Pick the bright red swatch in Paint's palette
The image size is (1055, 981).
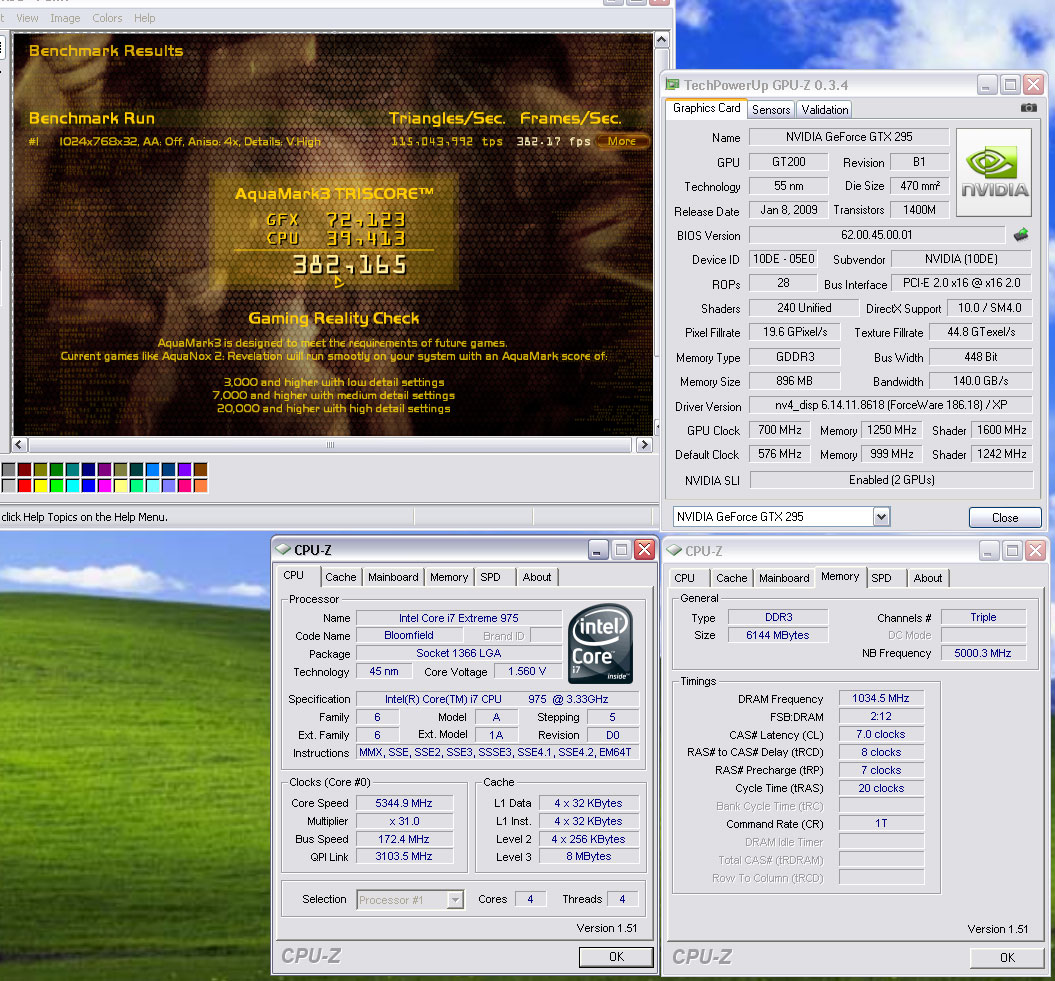click(x=25, y=485)
